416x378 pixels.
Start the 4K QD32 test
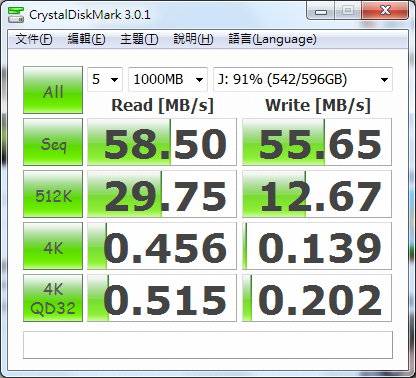tap(53, 298)
